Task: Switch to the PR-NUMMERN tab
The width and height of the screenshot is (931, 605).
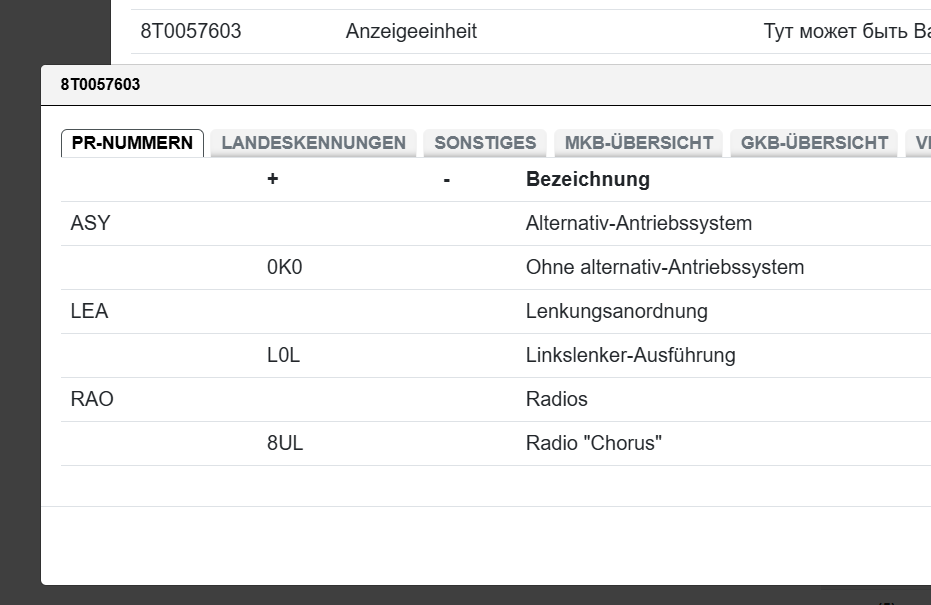Action: click(132, 143)
